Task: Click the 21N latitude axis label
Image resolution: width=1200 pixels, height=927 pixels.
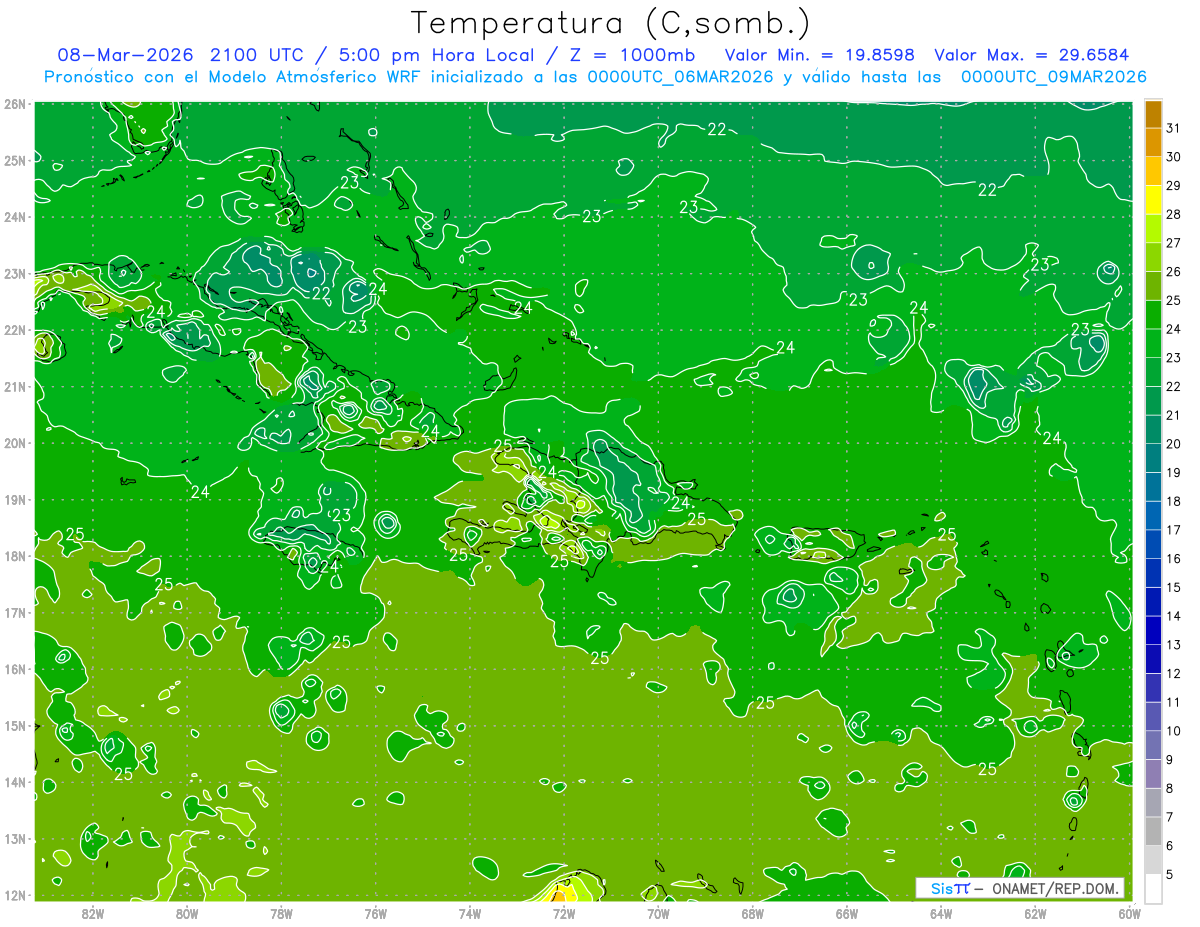Action: coord(15,386)
